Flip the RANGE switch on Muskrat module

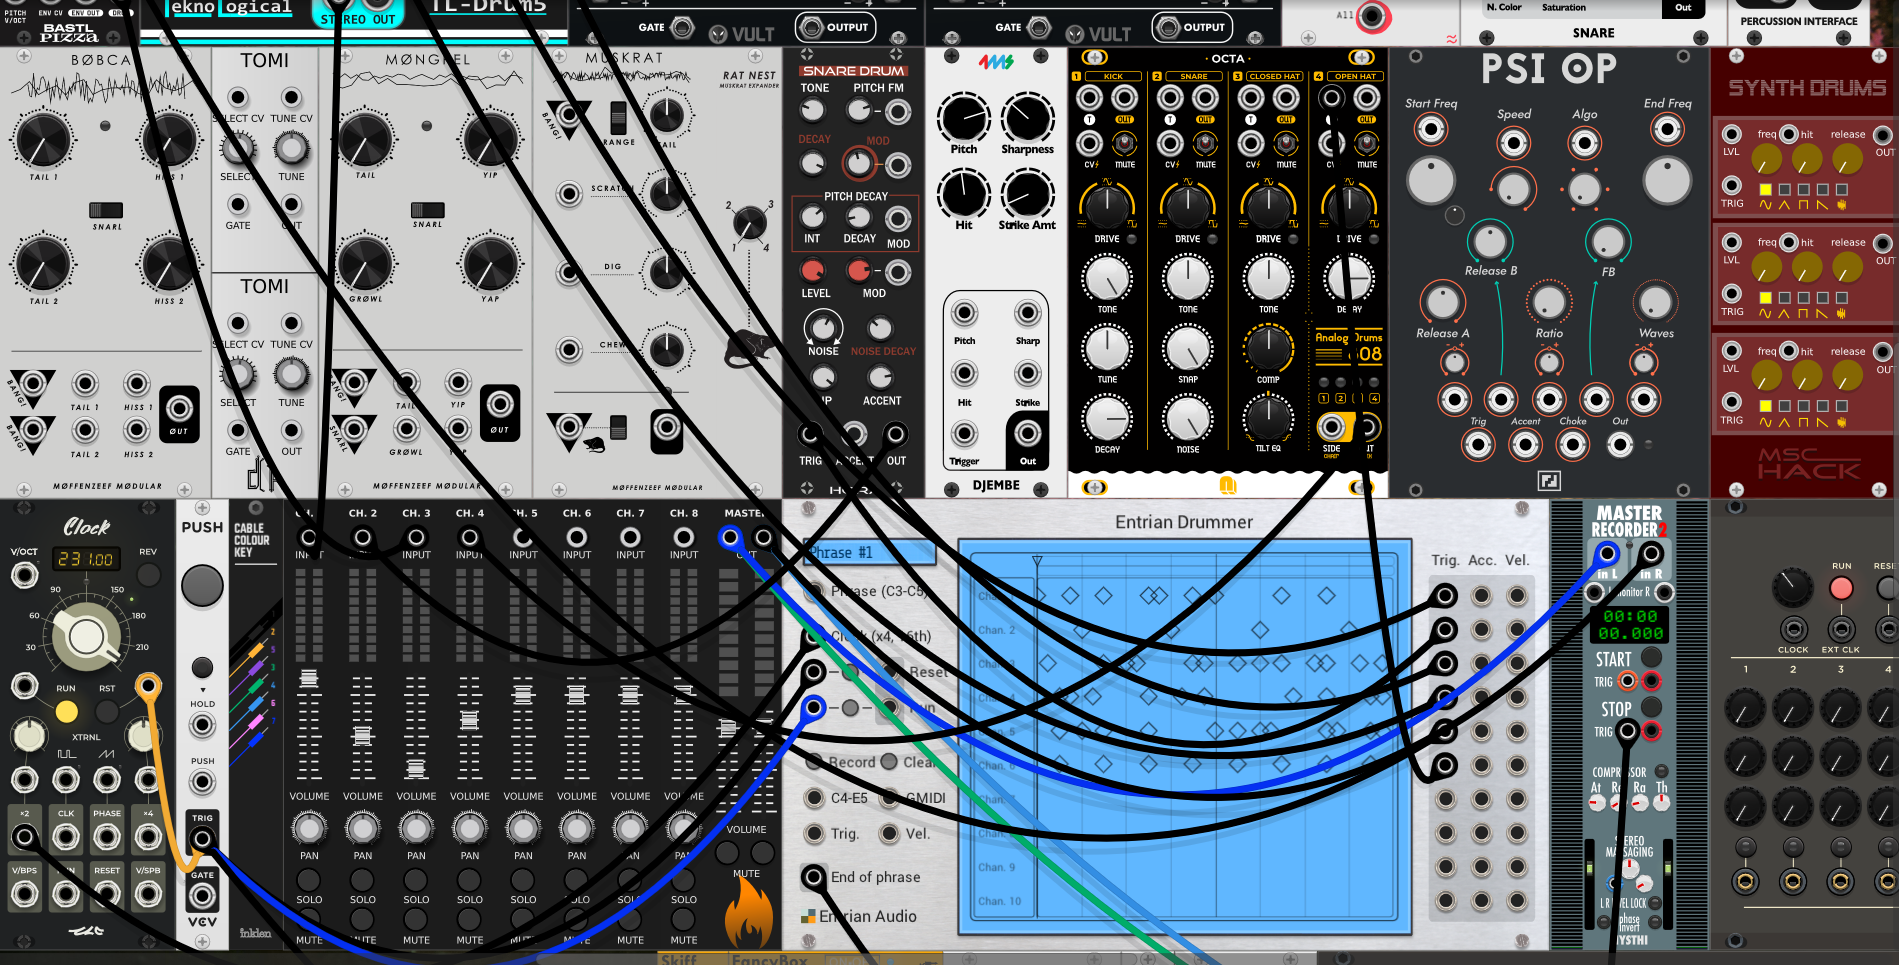[619, 117]
